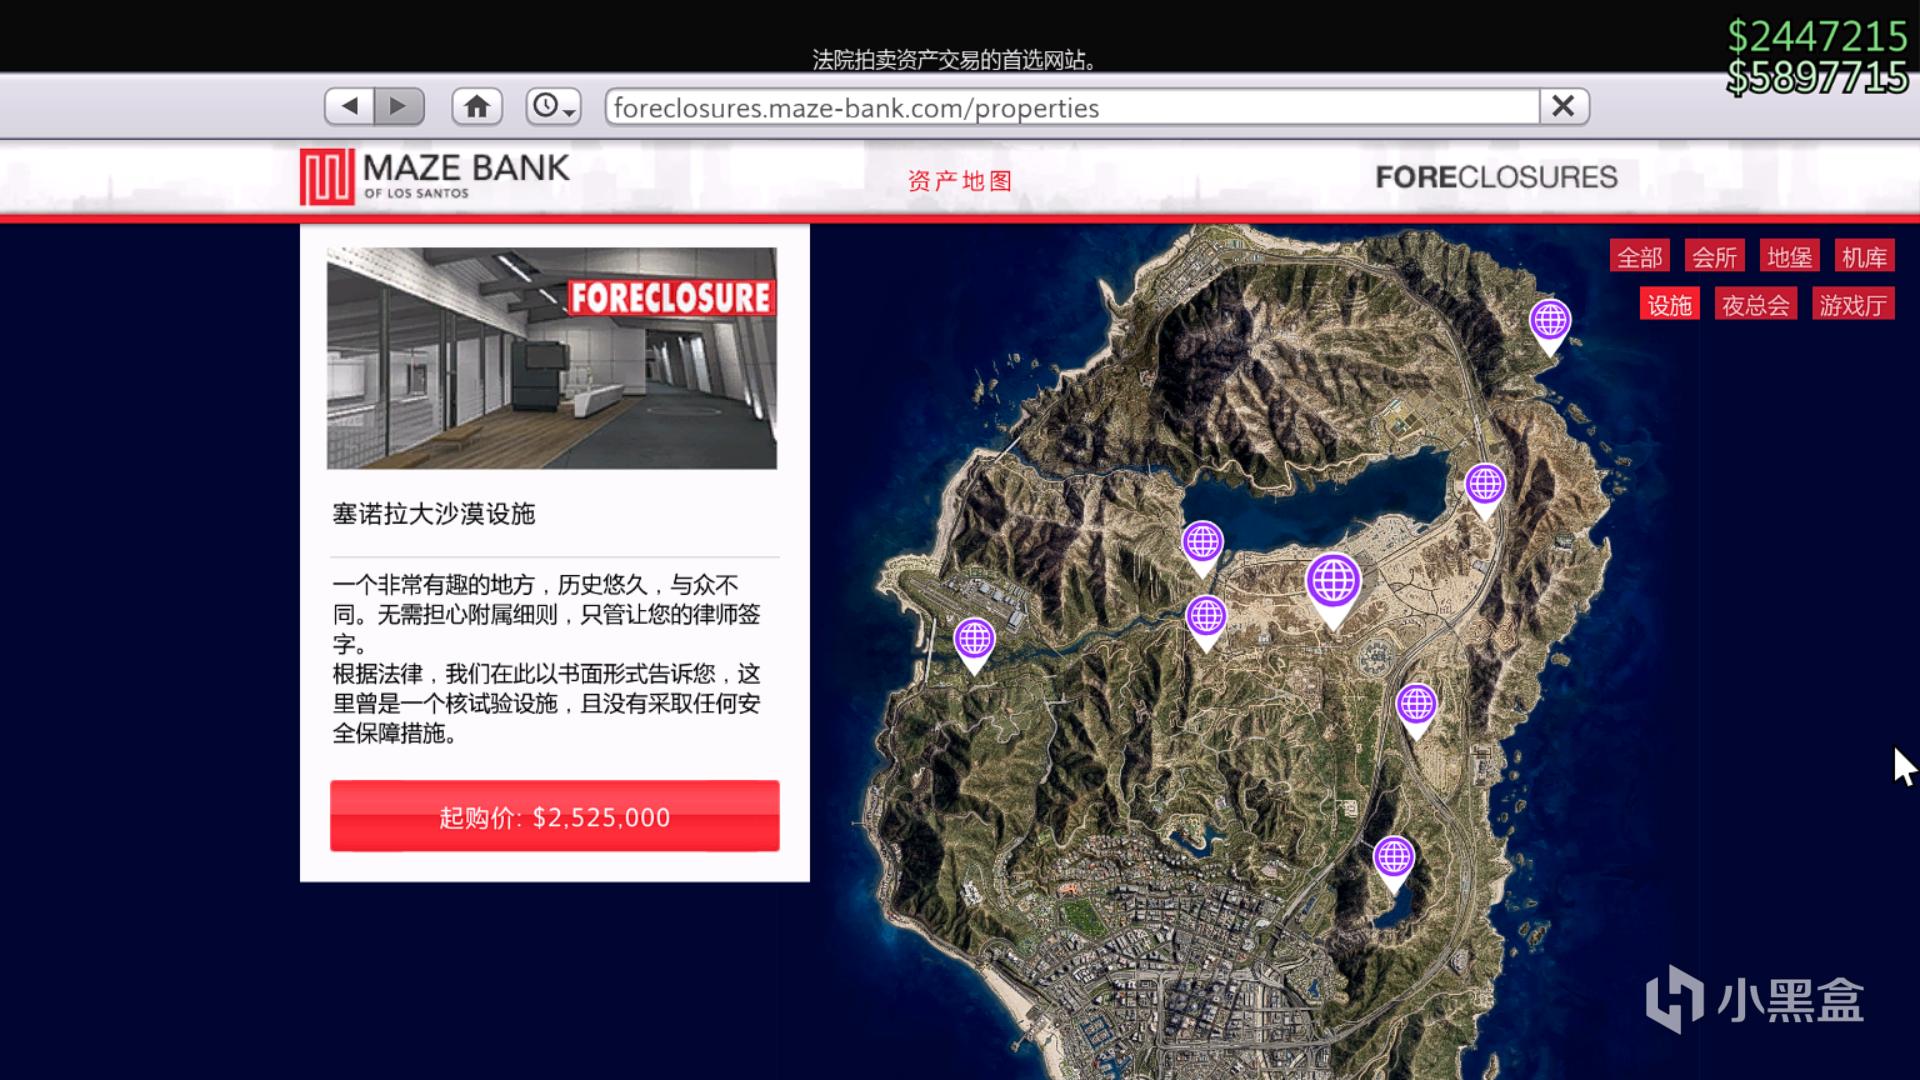Click the browser forward arrow button
Viewport: 1920px width, 1080px height.
[399, 106]
